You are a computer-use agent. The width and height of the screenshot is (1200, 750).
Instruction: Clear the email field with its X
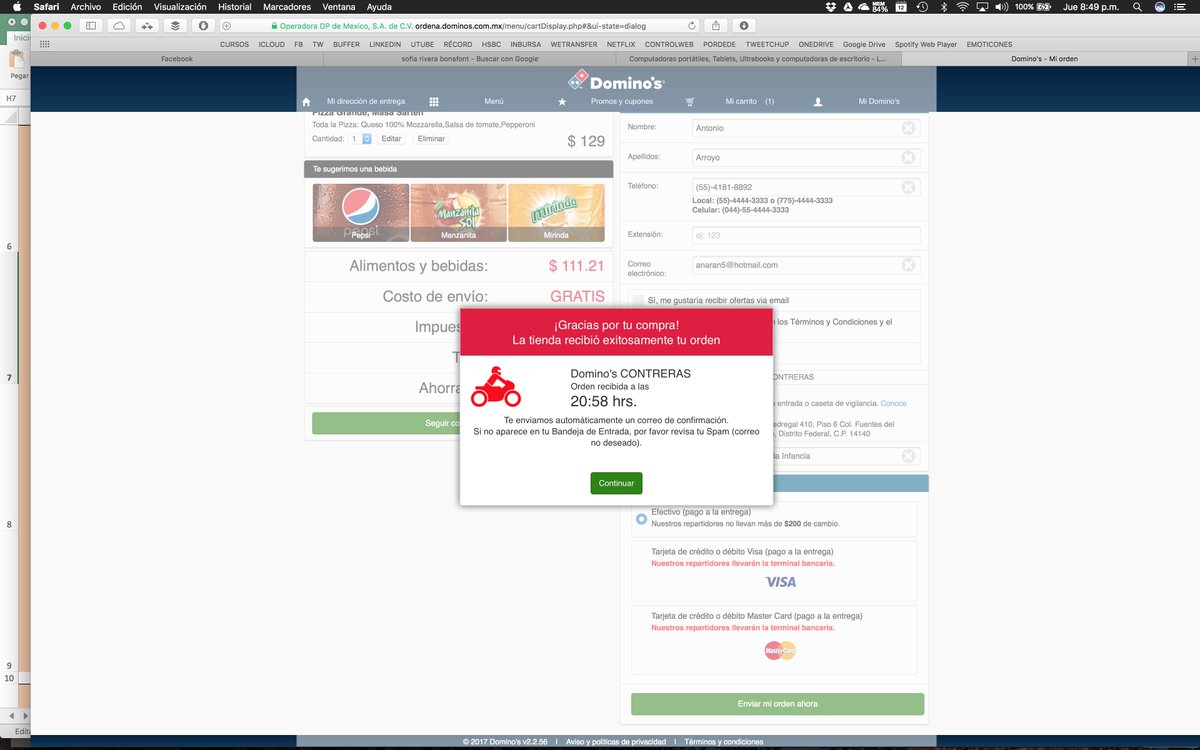pyautogui.click(x=908, y=265)
